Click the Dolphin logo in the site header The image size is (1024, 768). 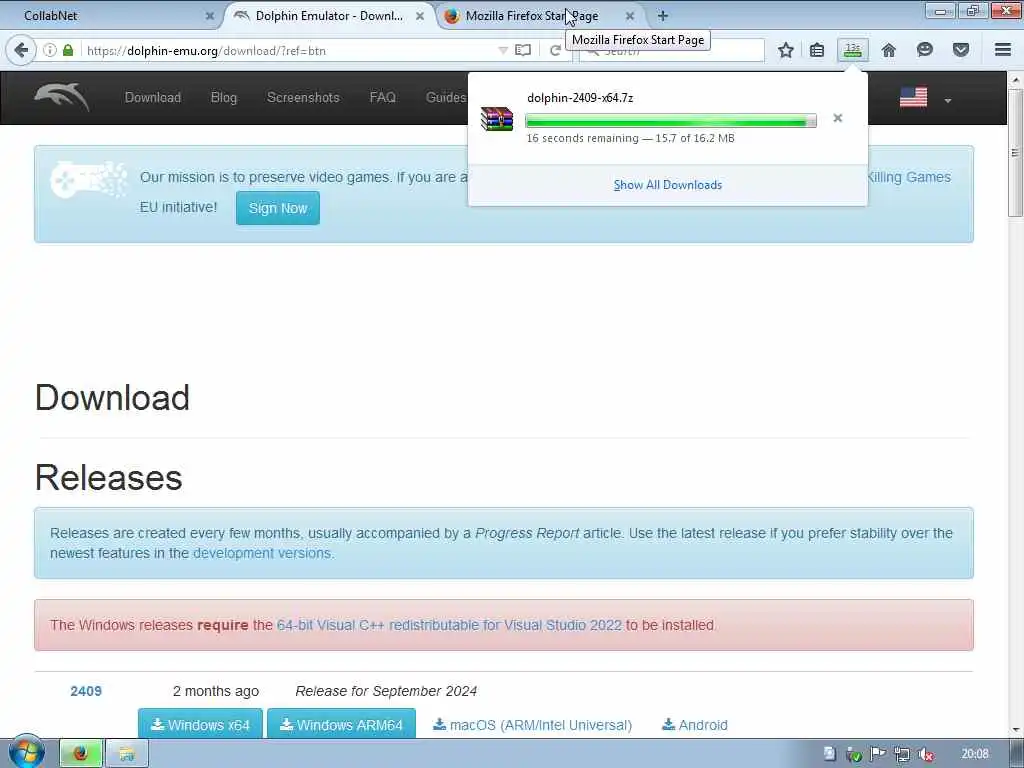coord(62,97)
